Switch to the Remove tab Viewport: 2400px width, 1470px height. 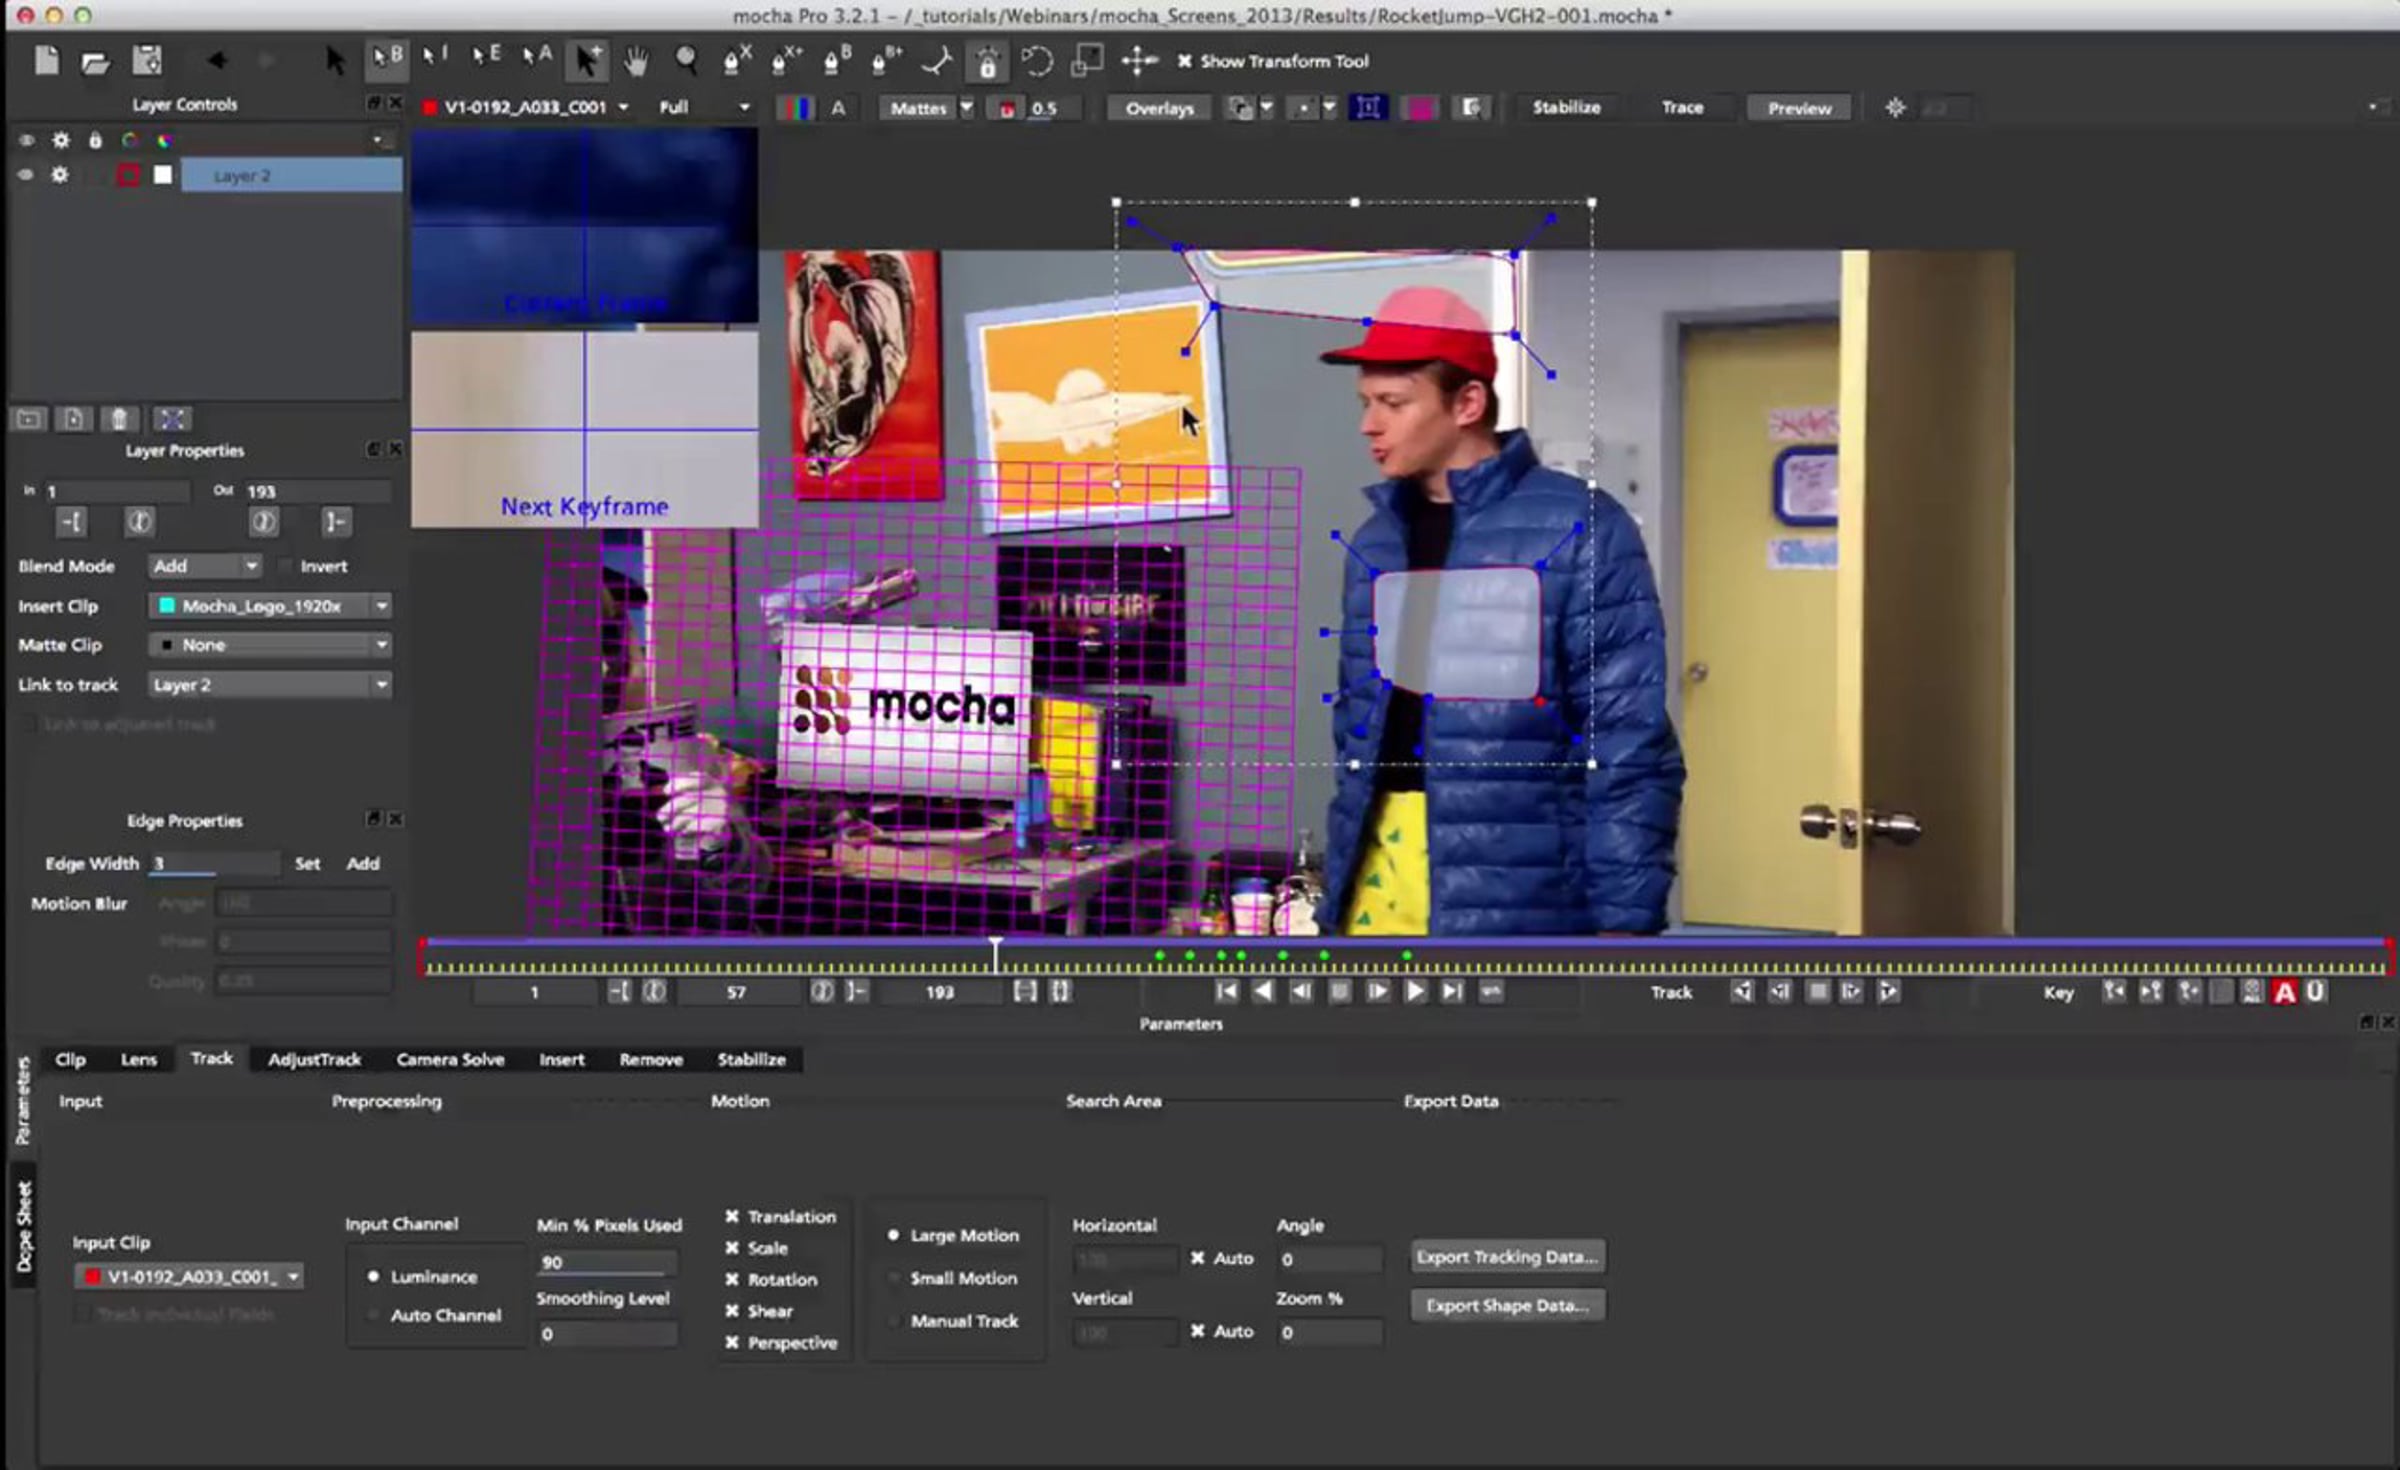651,1060
